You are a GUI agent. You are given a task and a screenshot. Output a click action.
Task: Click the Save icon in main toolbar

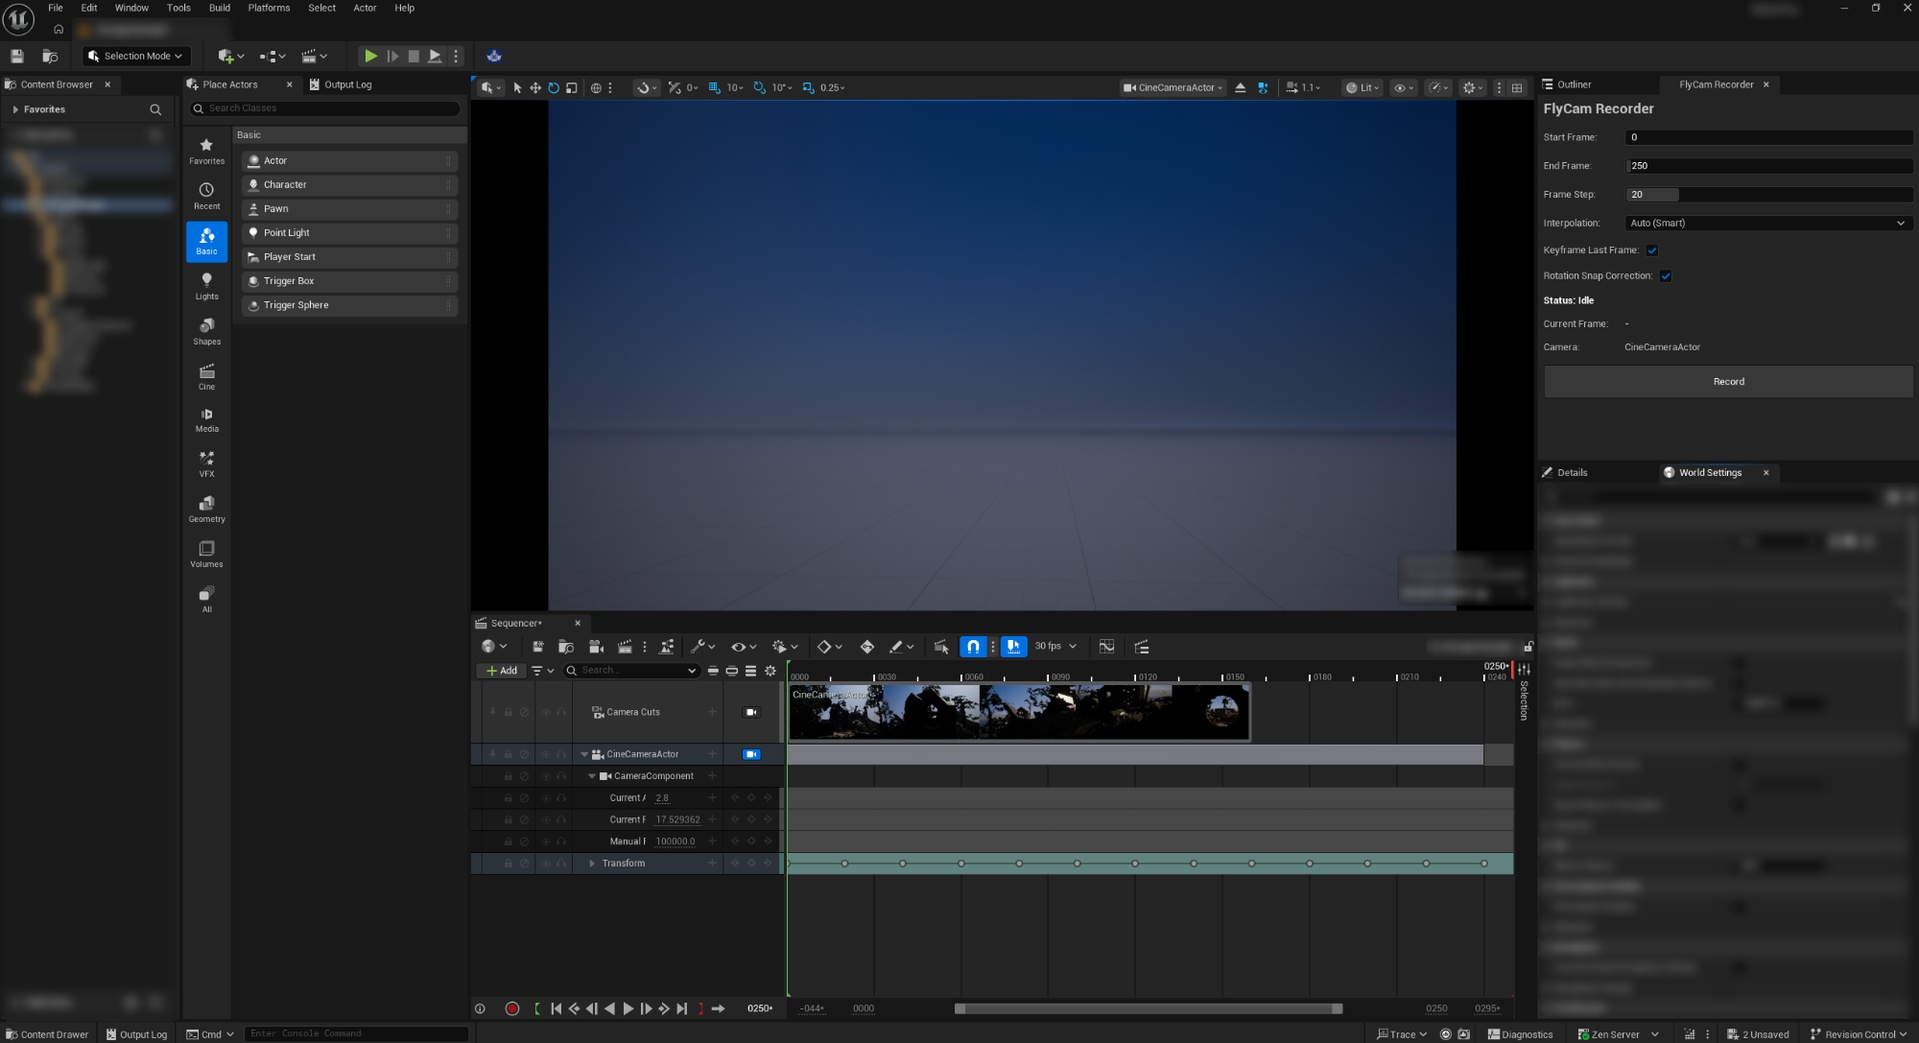coord(17,56)
